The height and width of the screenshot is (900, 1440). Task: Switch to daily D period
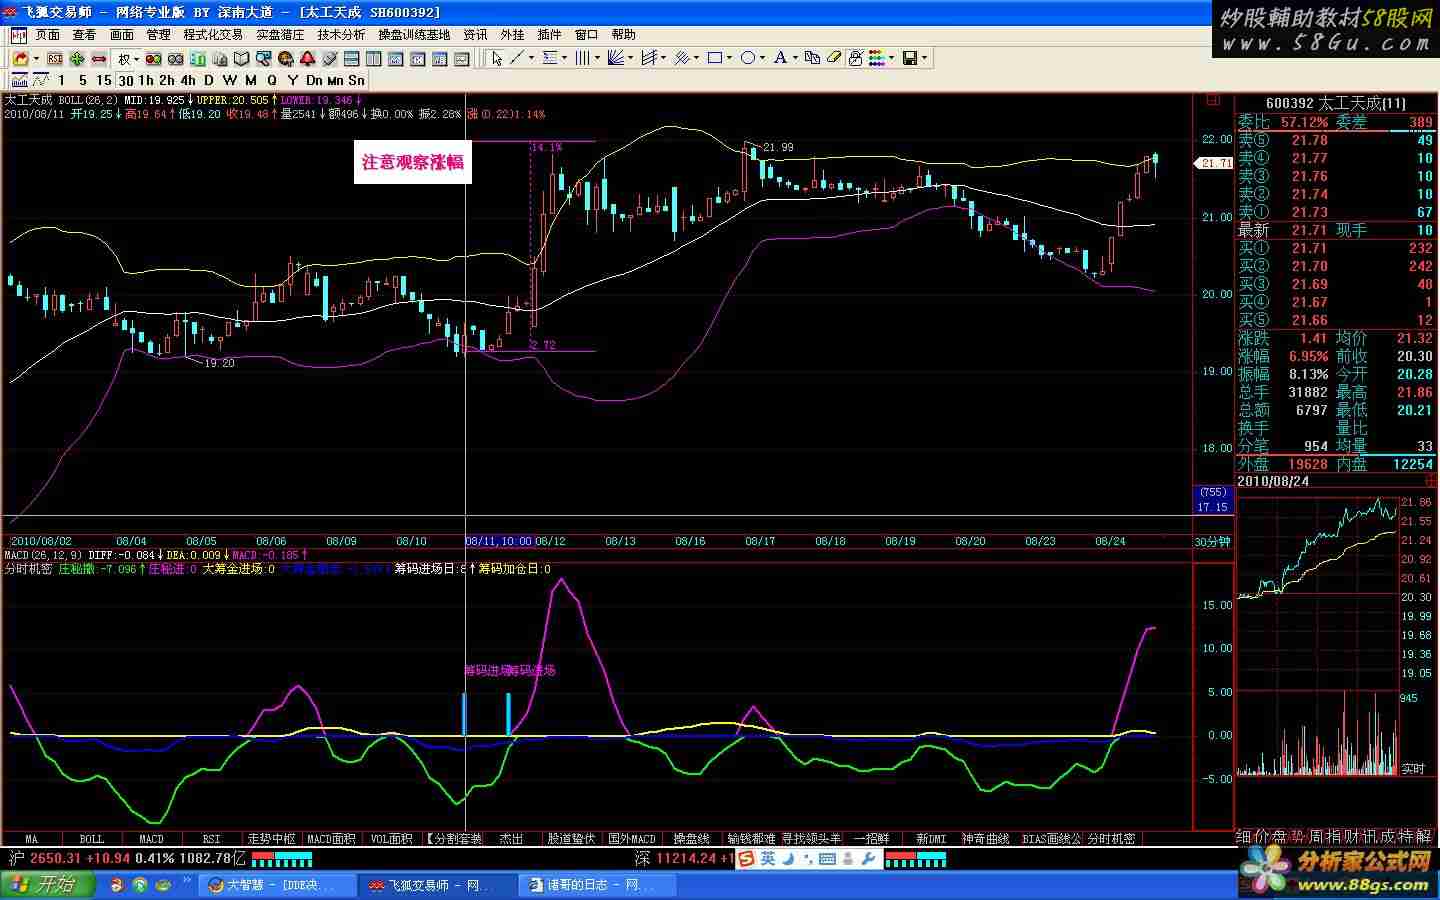pyautogui.click(x=208, y=80)
